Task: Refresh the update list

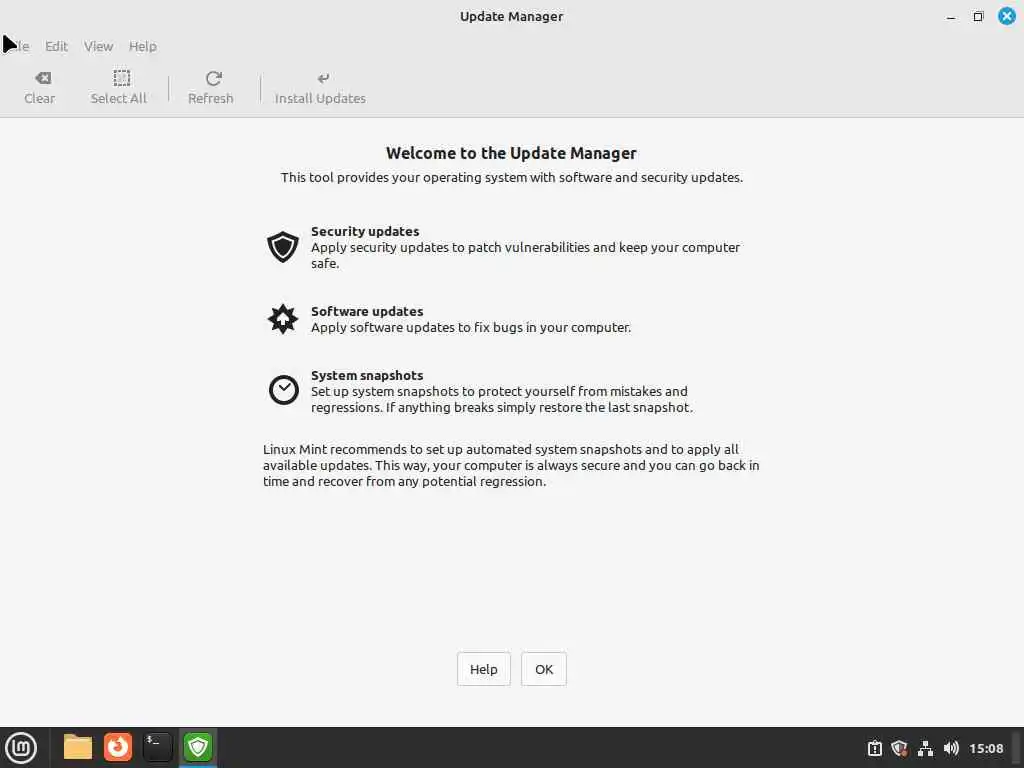Action: (211, 88)
